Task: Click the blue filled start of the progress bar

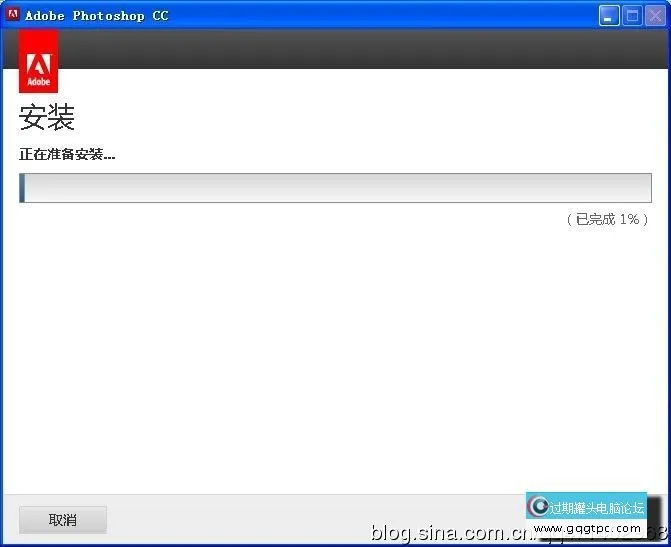Action: [x=22, y=188]
